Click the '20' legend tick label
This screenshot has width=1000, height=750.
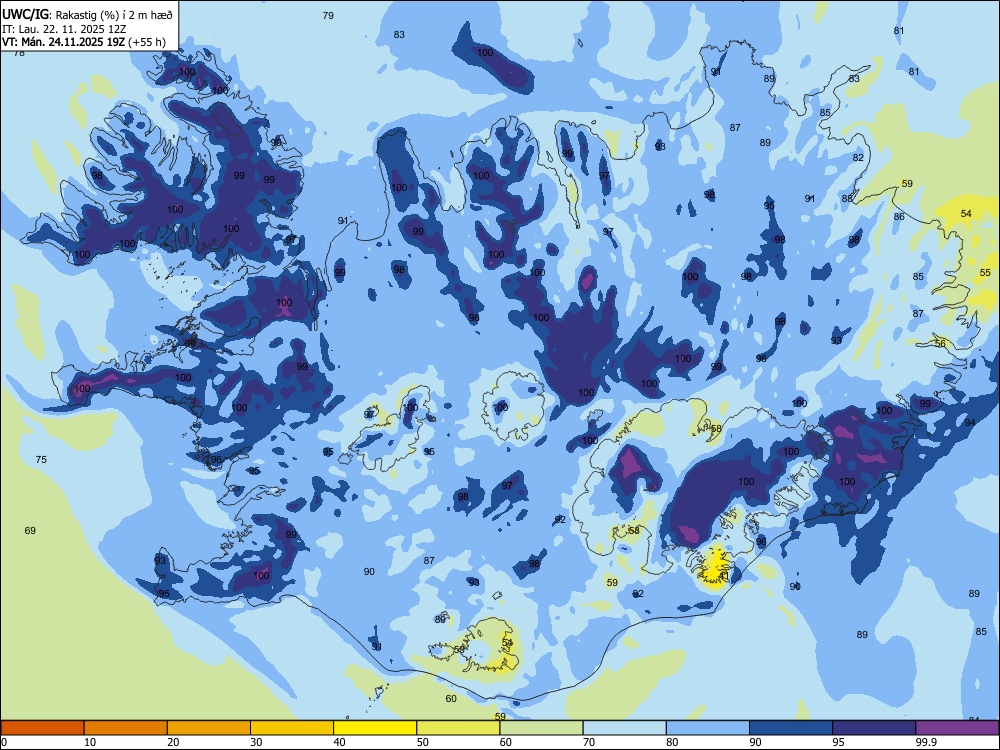tap(173, 742)
